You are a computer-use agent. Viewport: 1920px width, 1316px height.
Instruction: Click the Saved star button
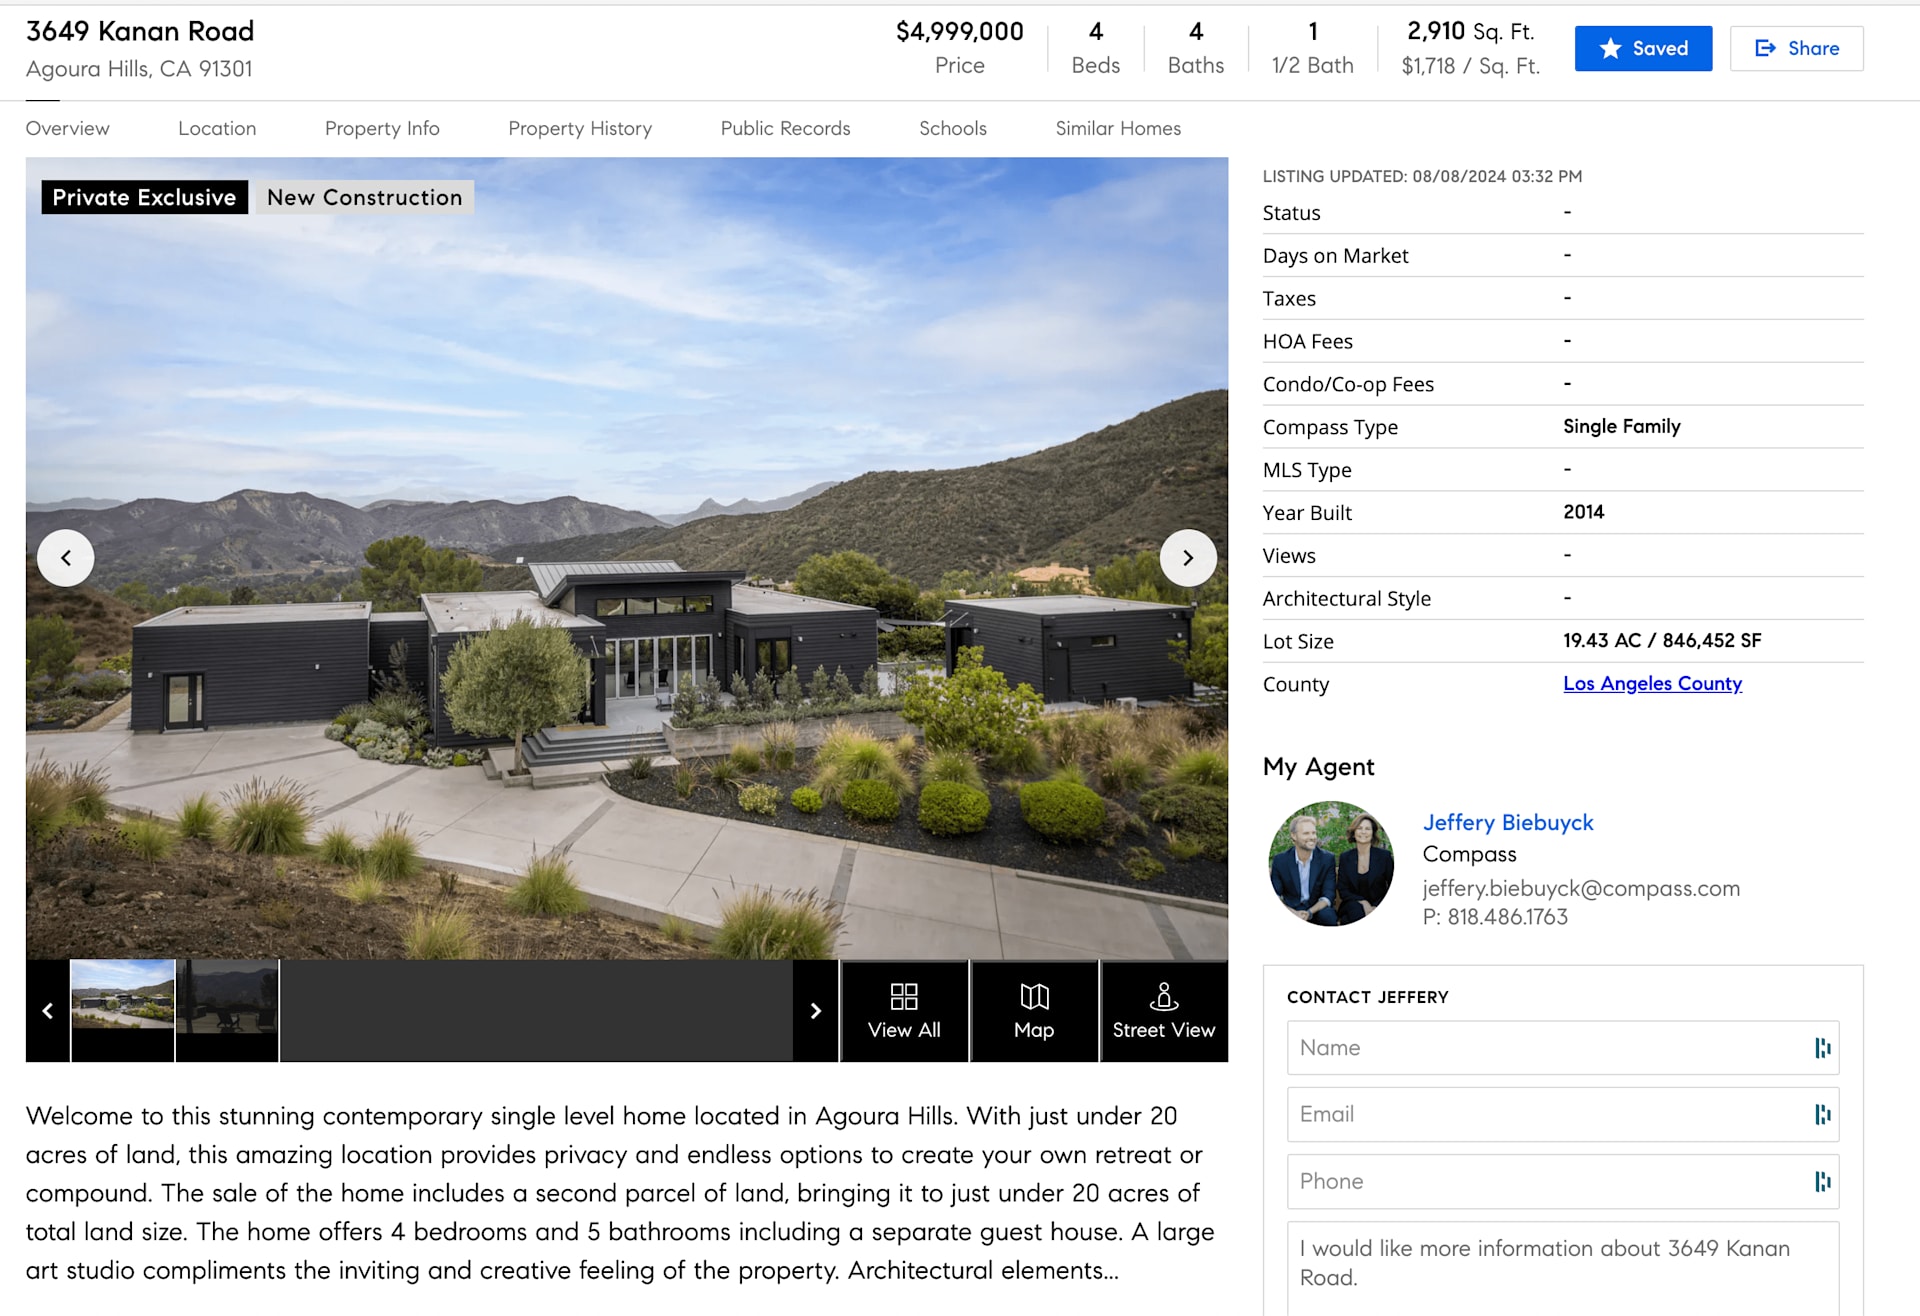[1642, 48]
